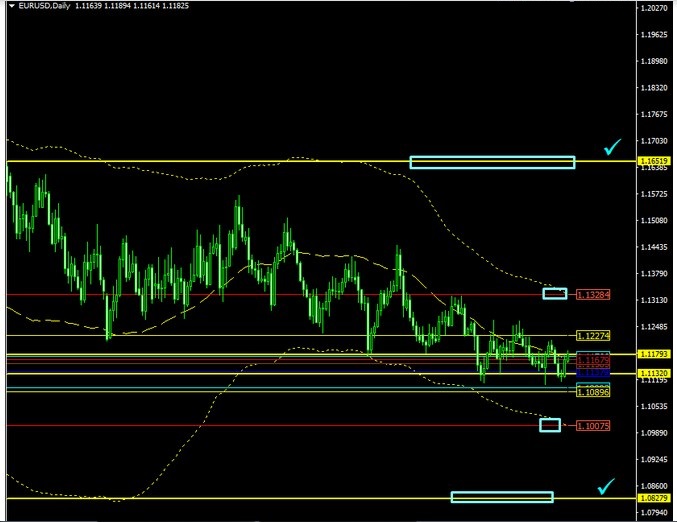Click the 1.10535 price scale value
The width and height of the screenshot is (677, 522).
click(654, 406)
